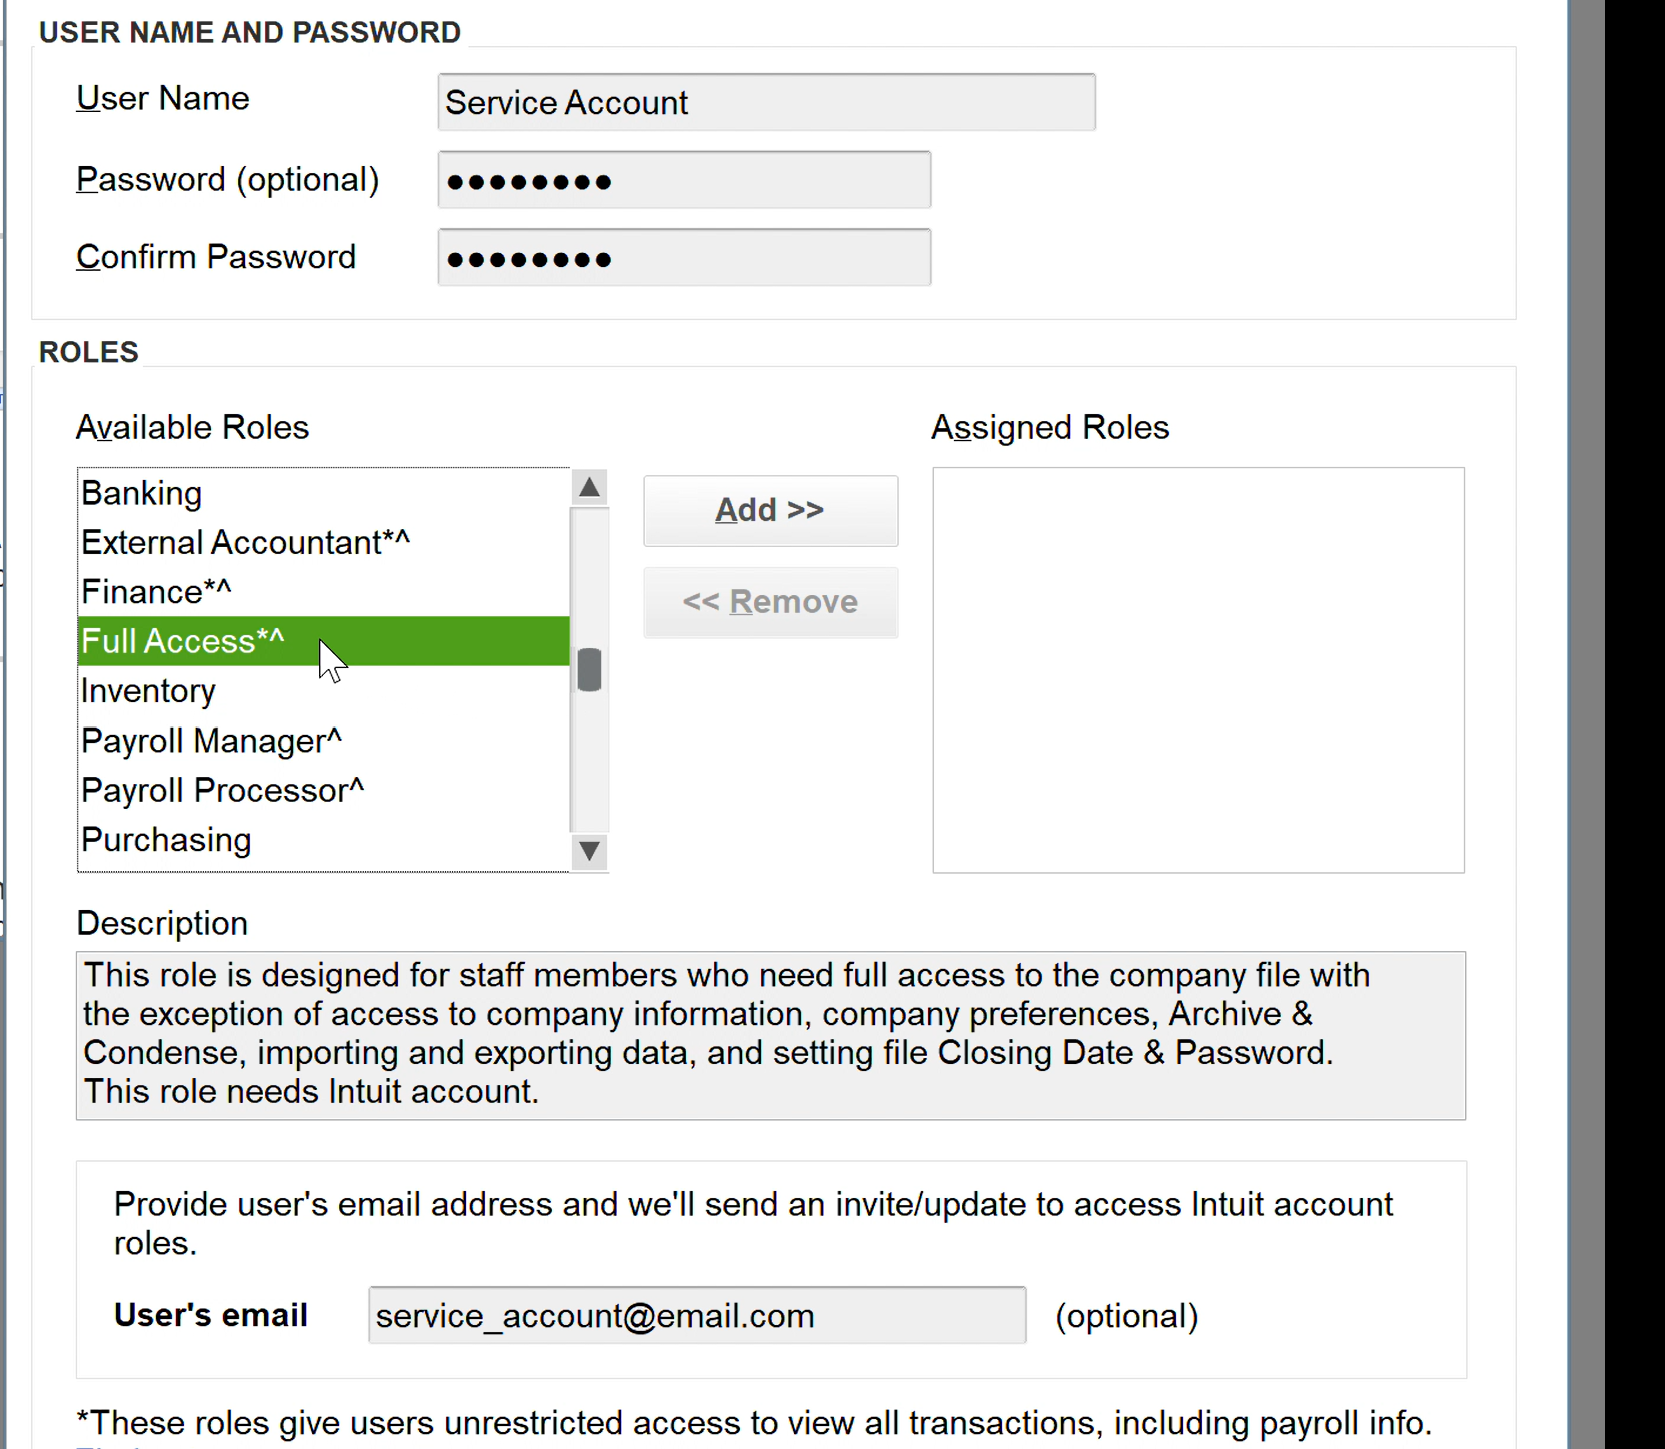
Task: Choose the External Accountant role
Action: [245, 542]
